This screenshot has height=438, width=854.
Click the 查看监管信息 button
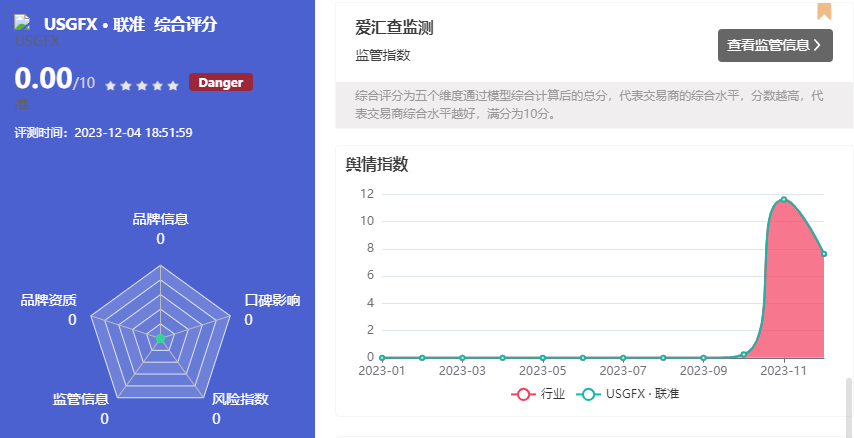coord(775,45)
